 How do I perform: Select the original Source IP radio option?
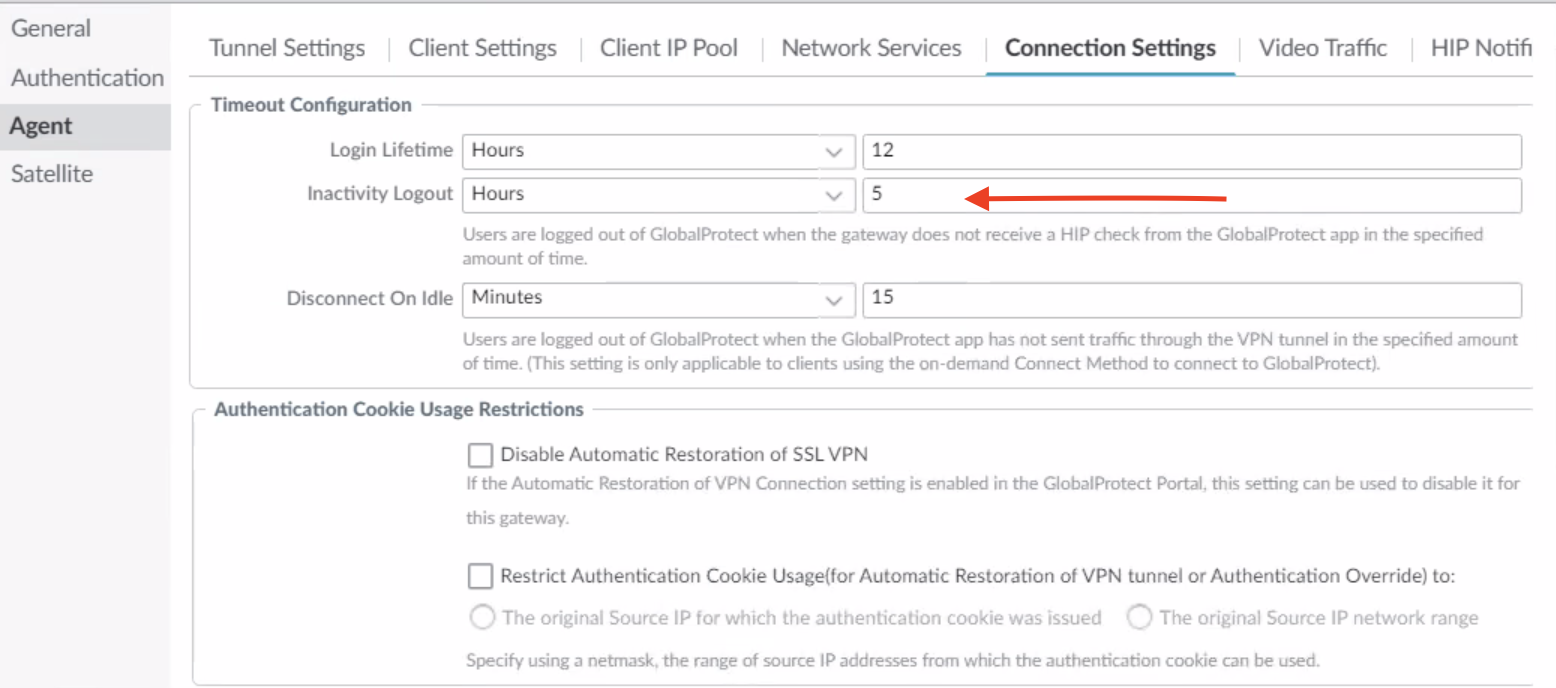tap(482, 618)
